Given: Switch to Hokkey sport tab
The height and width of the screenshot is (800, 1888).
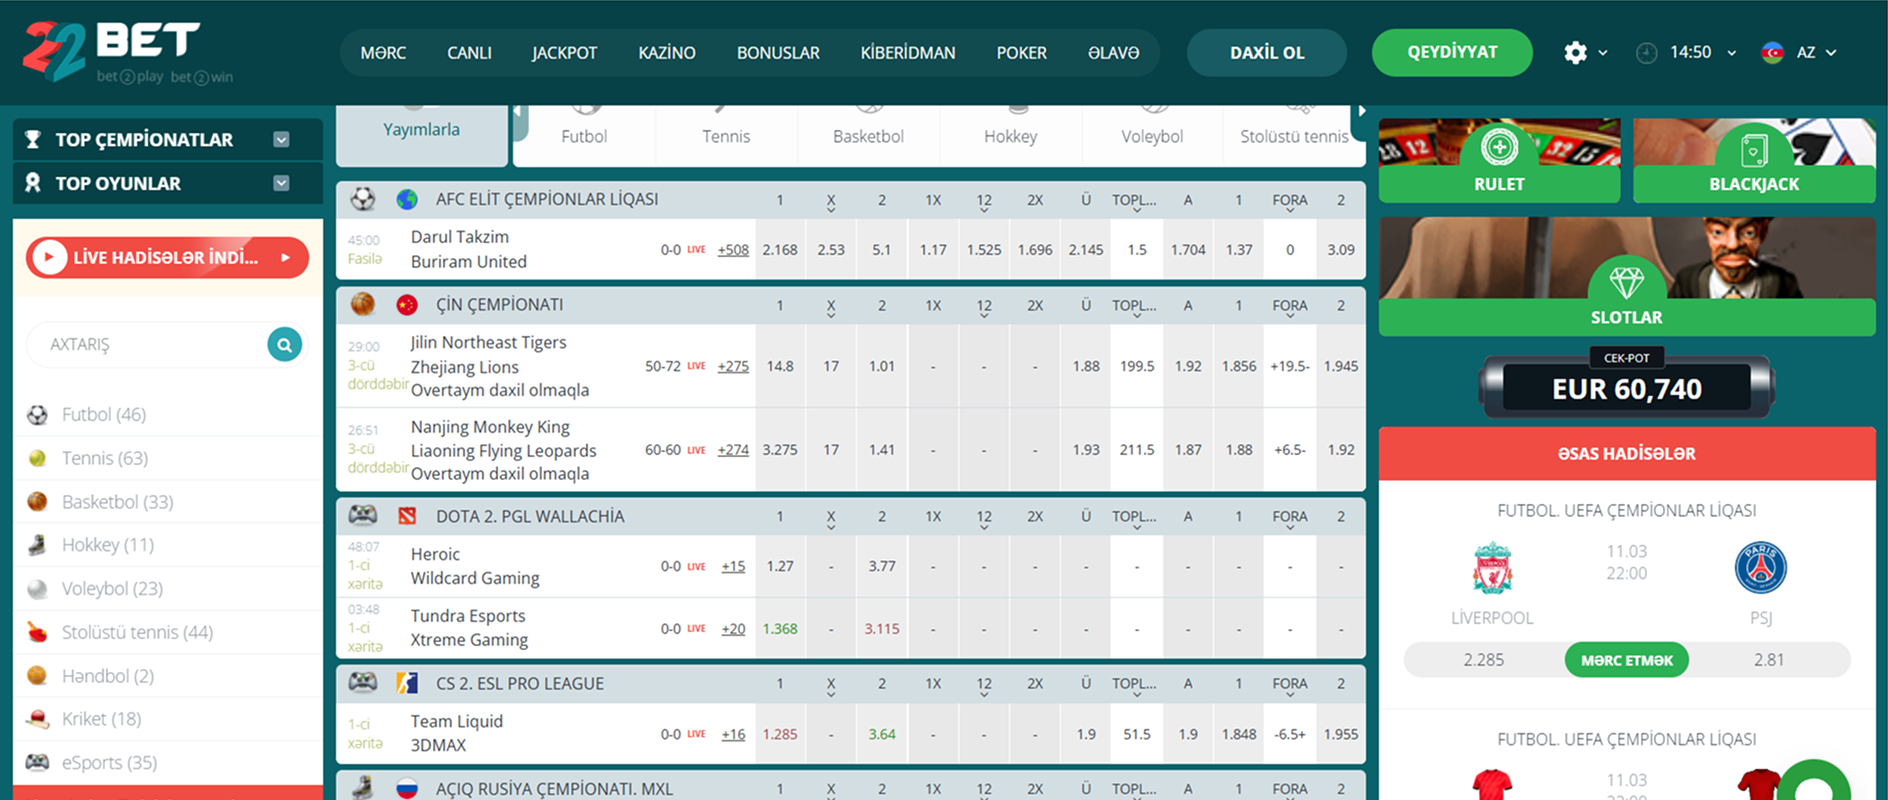Looking at the screenshot, I should pos(1010,135).
